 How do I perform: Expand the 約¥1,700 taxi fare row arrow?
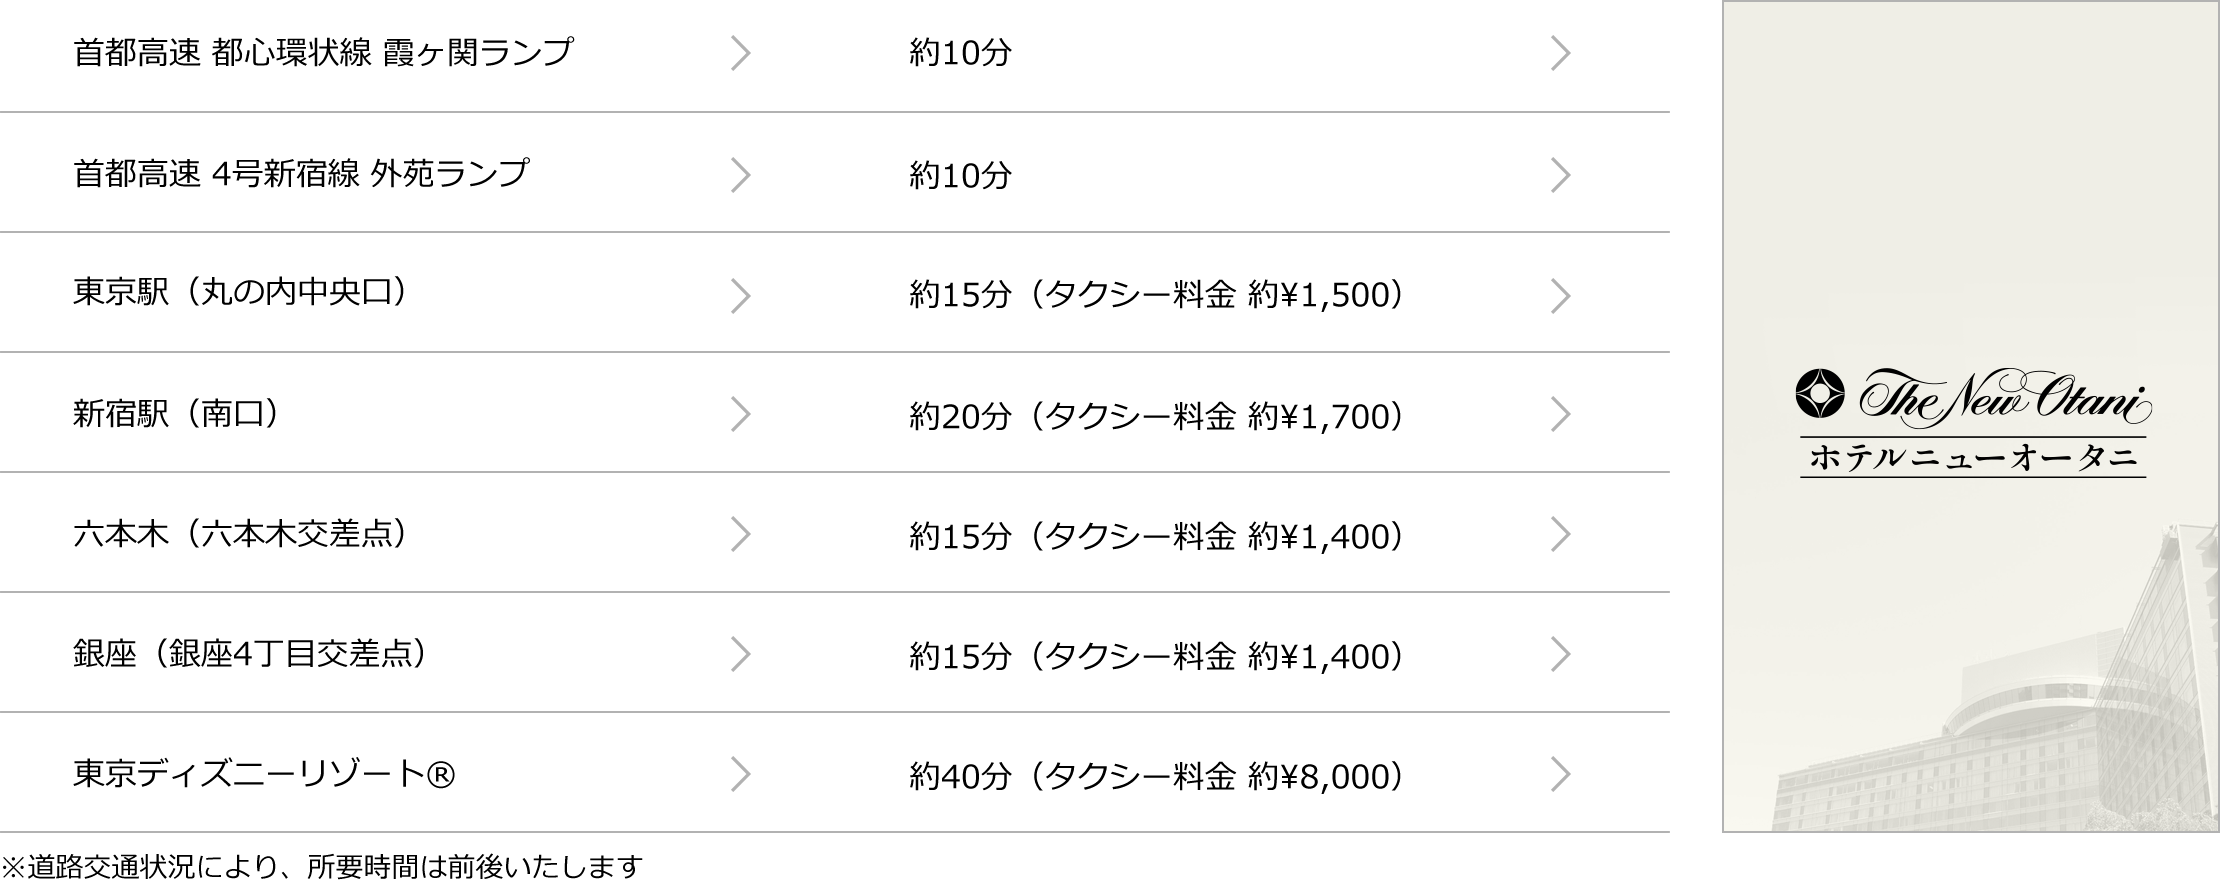[1560, 414]
